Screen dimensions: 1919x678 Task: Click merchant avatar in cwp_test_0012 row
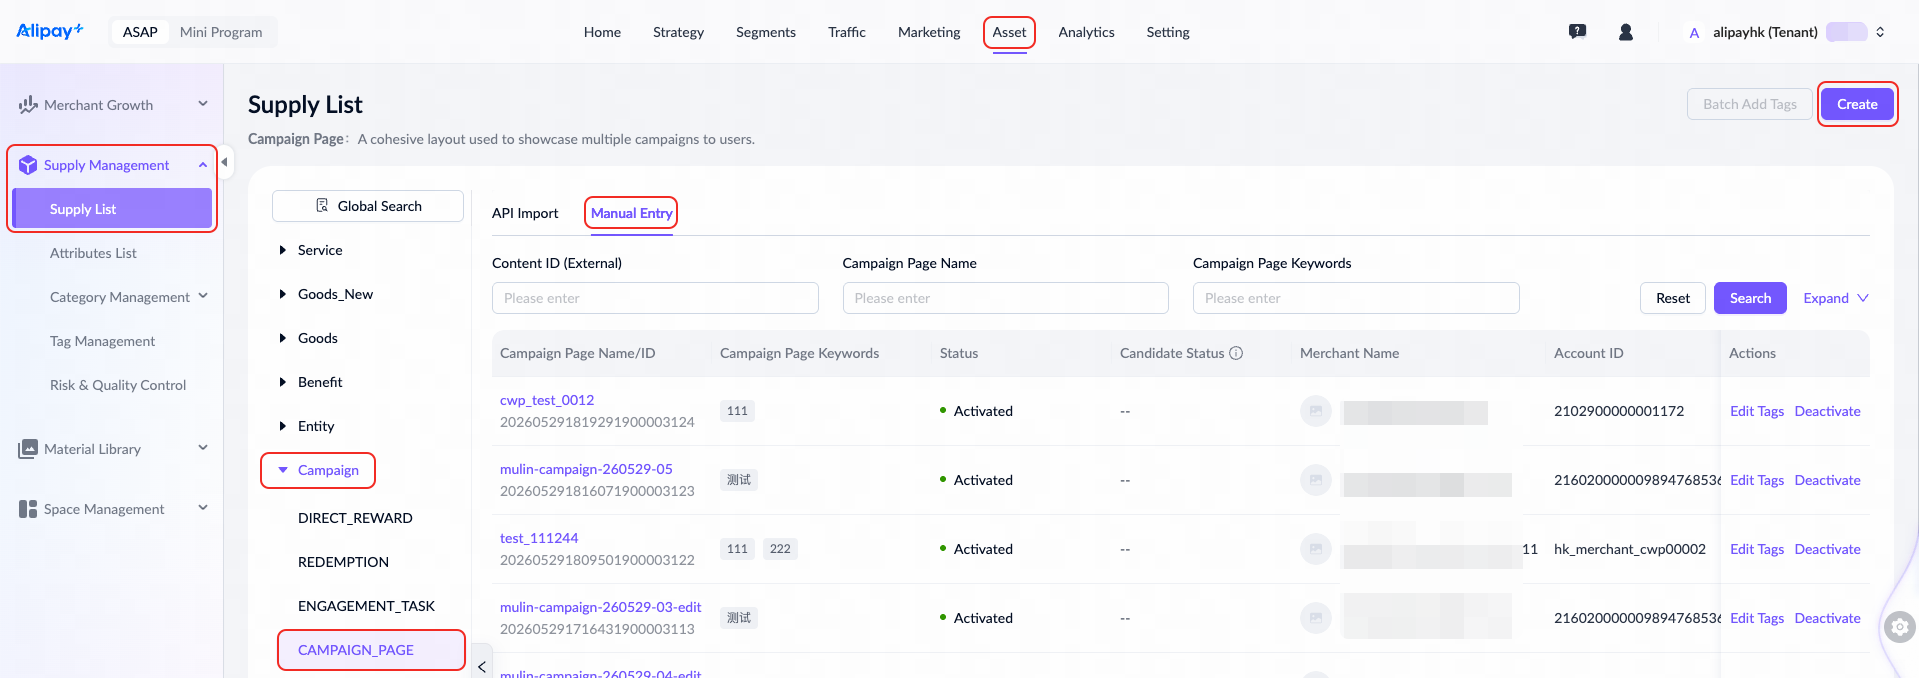(x=1316, y=411)
